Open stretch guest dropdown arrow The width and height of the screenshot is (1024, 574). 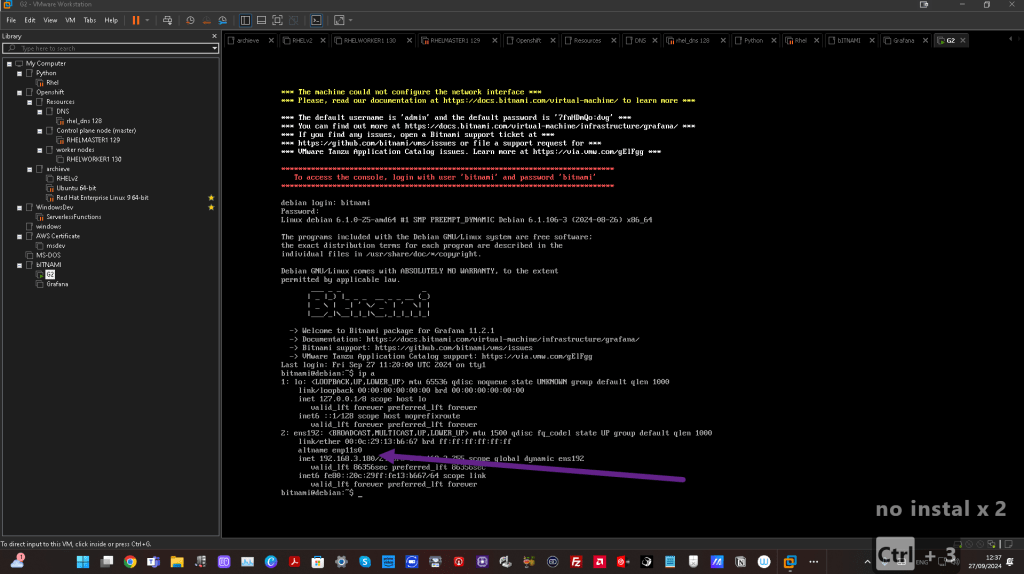coord(350,20)
